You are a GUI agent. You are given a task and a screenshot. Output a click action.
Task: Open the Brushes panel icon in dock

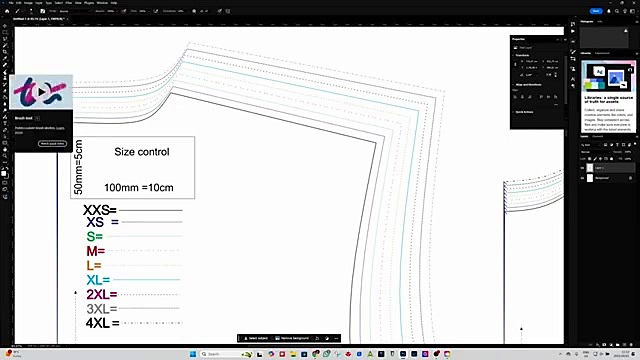pyautogui.click(x=573, y=52)
